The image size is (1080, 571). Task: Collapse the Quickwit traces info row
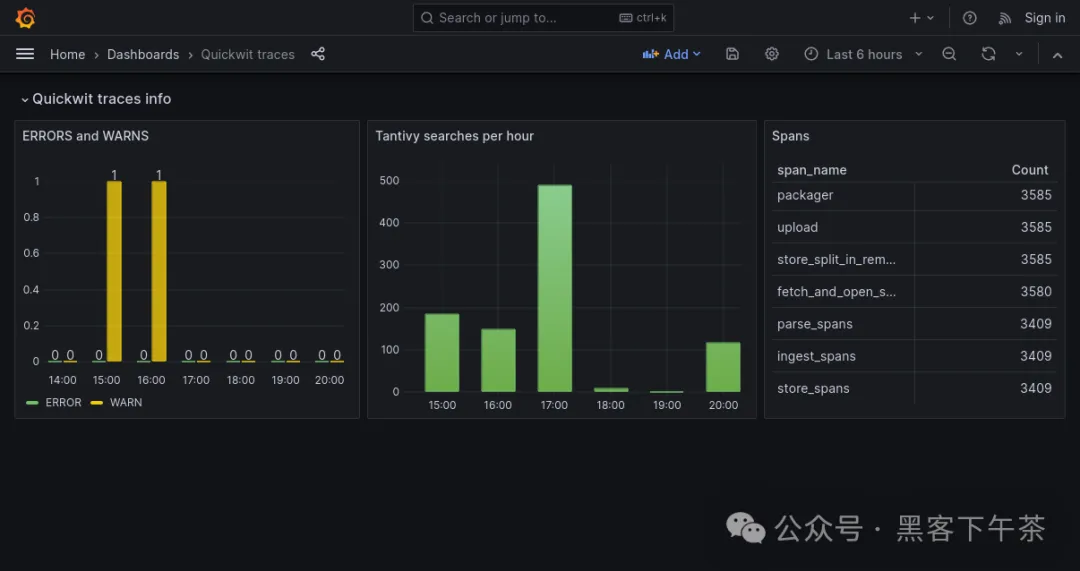coord(96,98)
